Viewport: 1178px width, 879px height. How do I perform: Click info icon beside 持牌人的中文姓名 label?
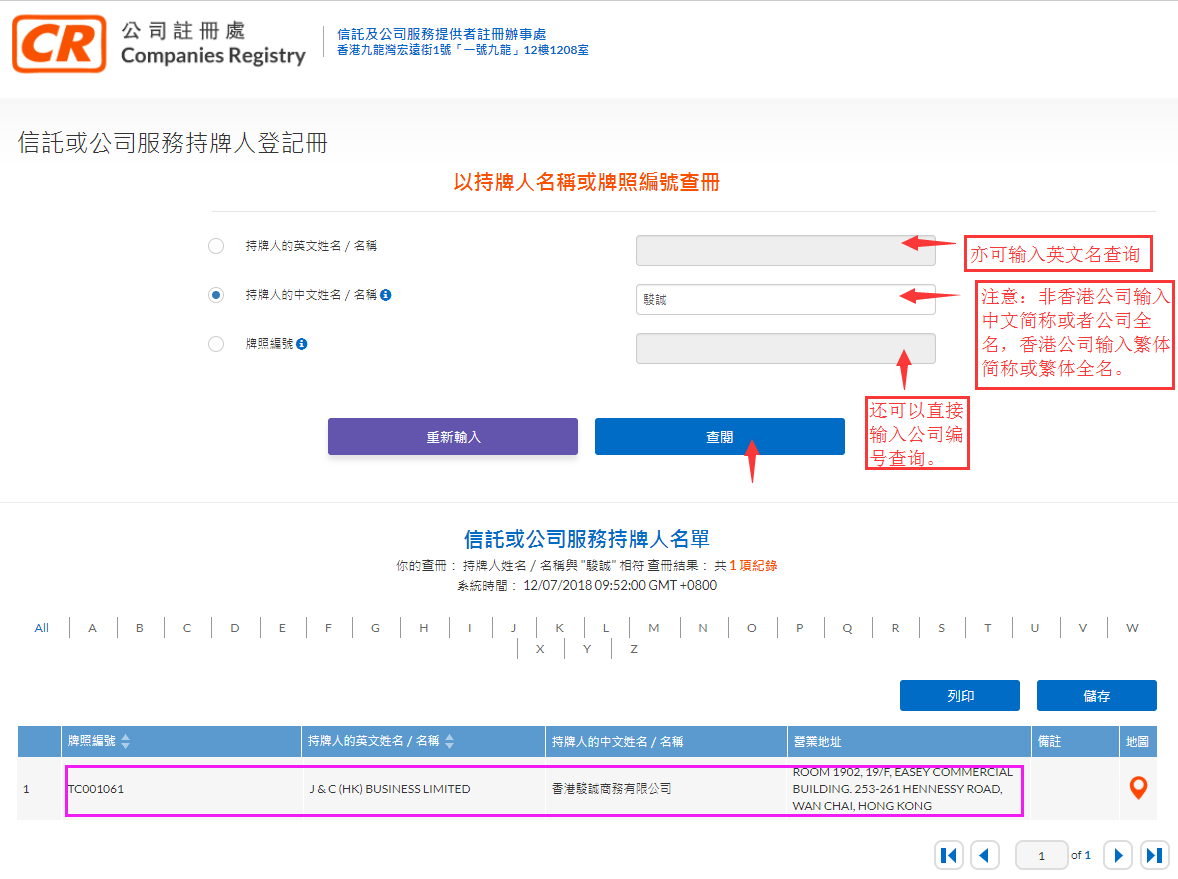[386, 295]
